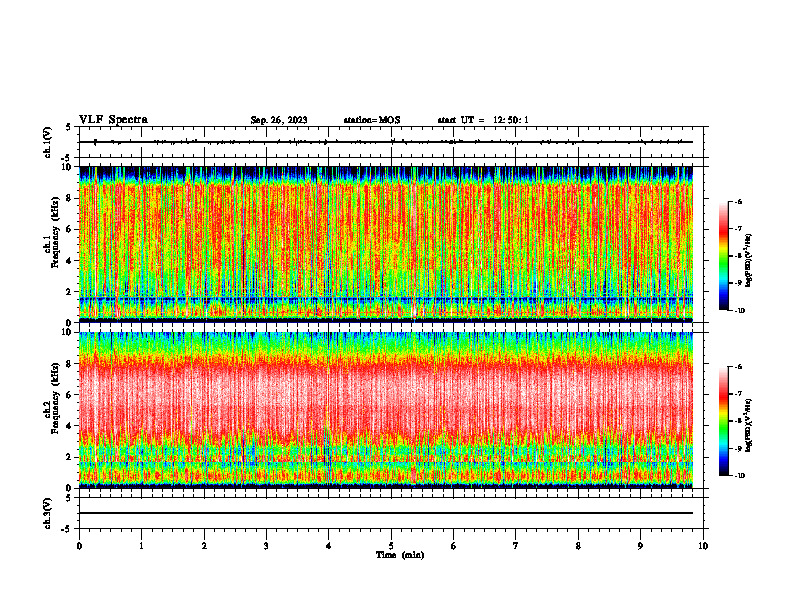Click the ch.1 colorbar "-6" tick label
The height and width of the screenshot is (612, 792).
tap(739, 201)
